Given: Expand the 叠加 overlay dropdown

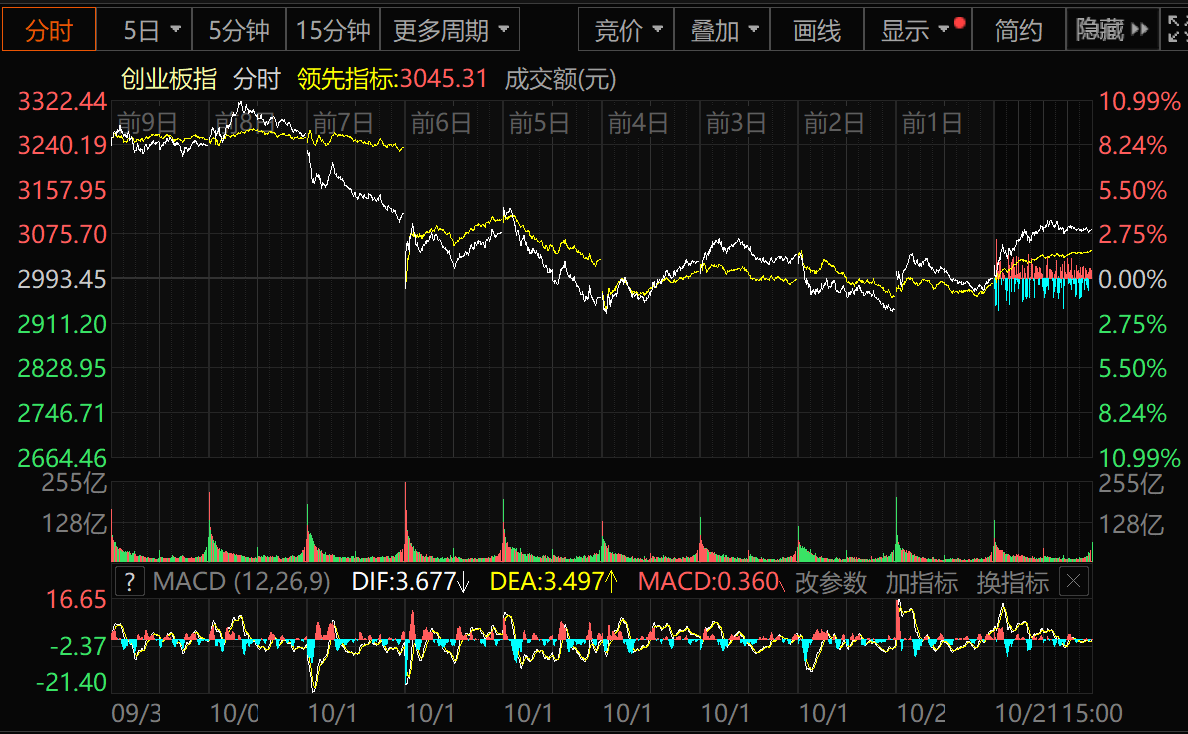Looking at the screenshot, I should click(x=724, y=30).
